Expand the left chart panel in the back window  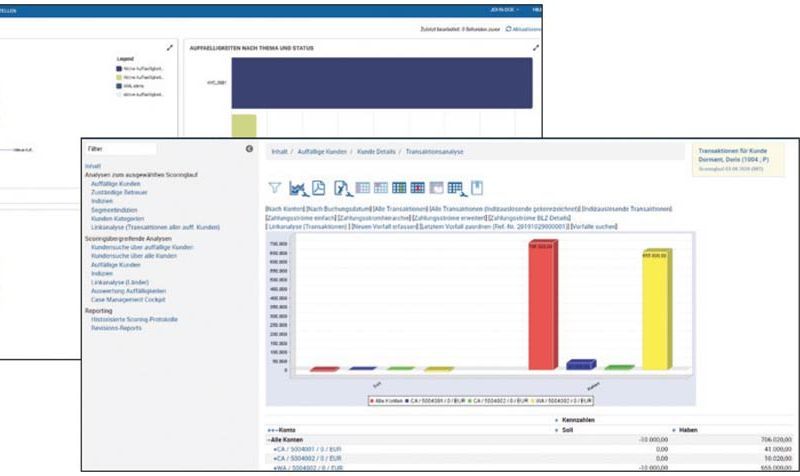click(x=170, y=47)
